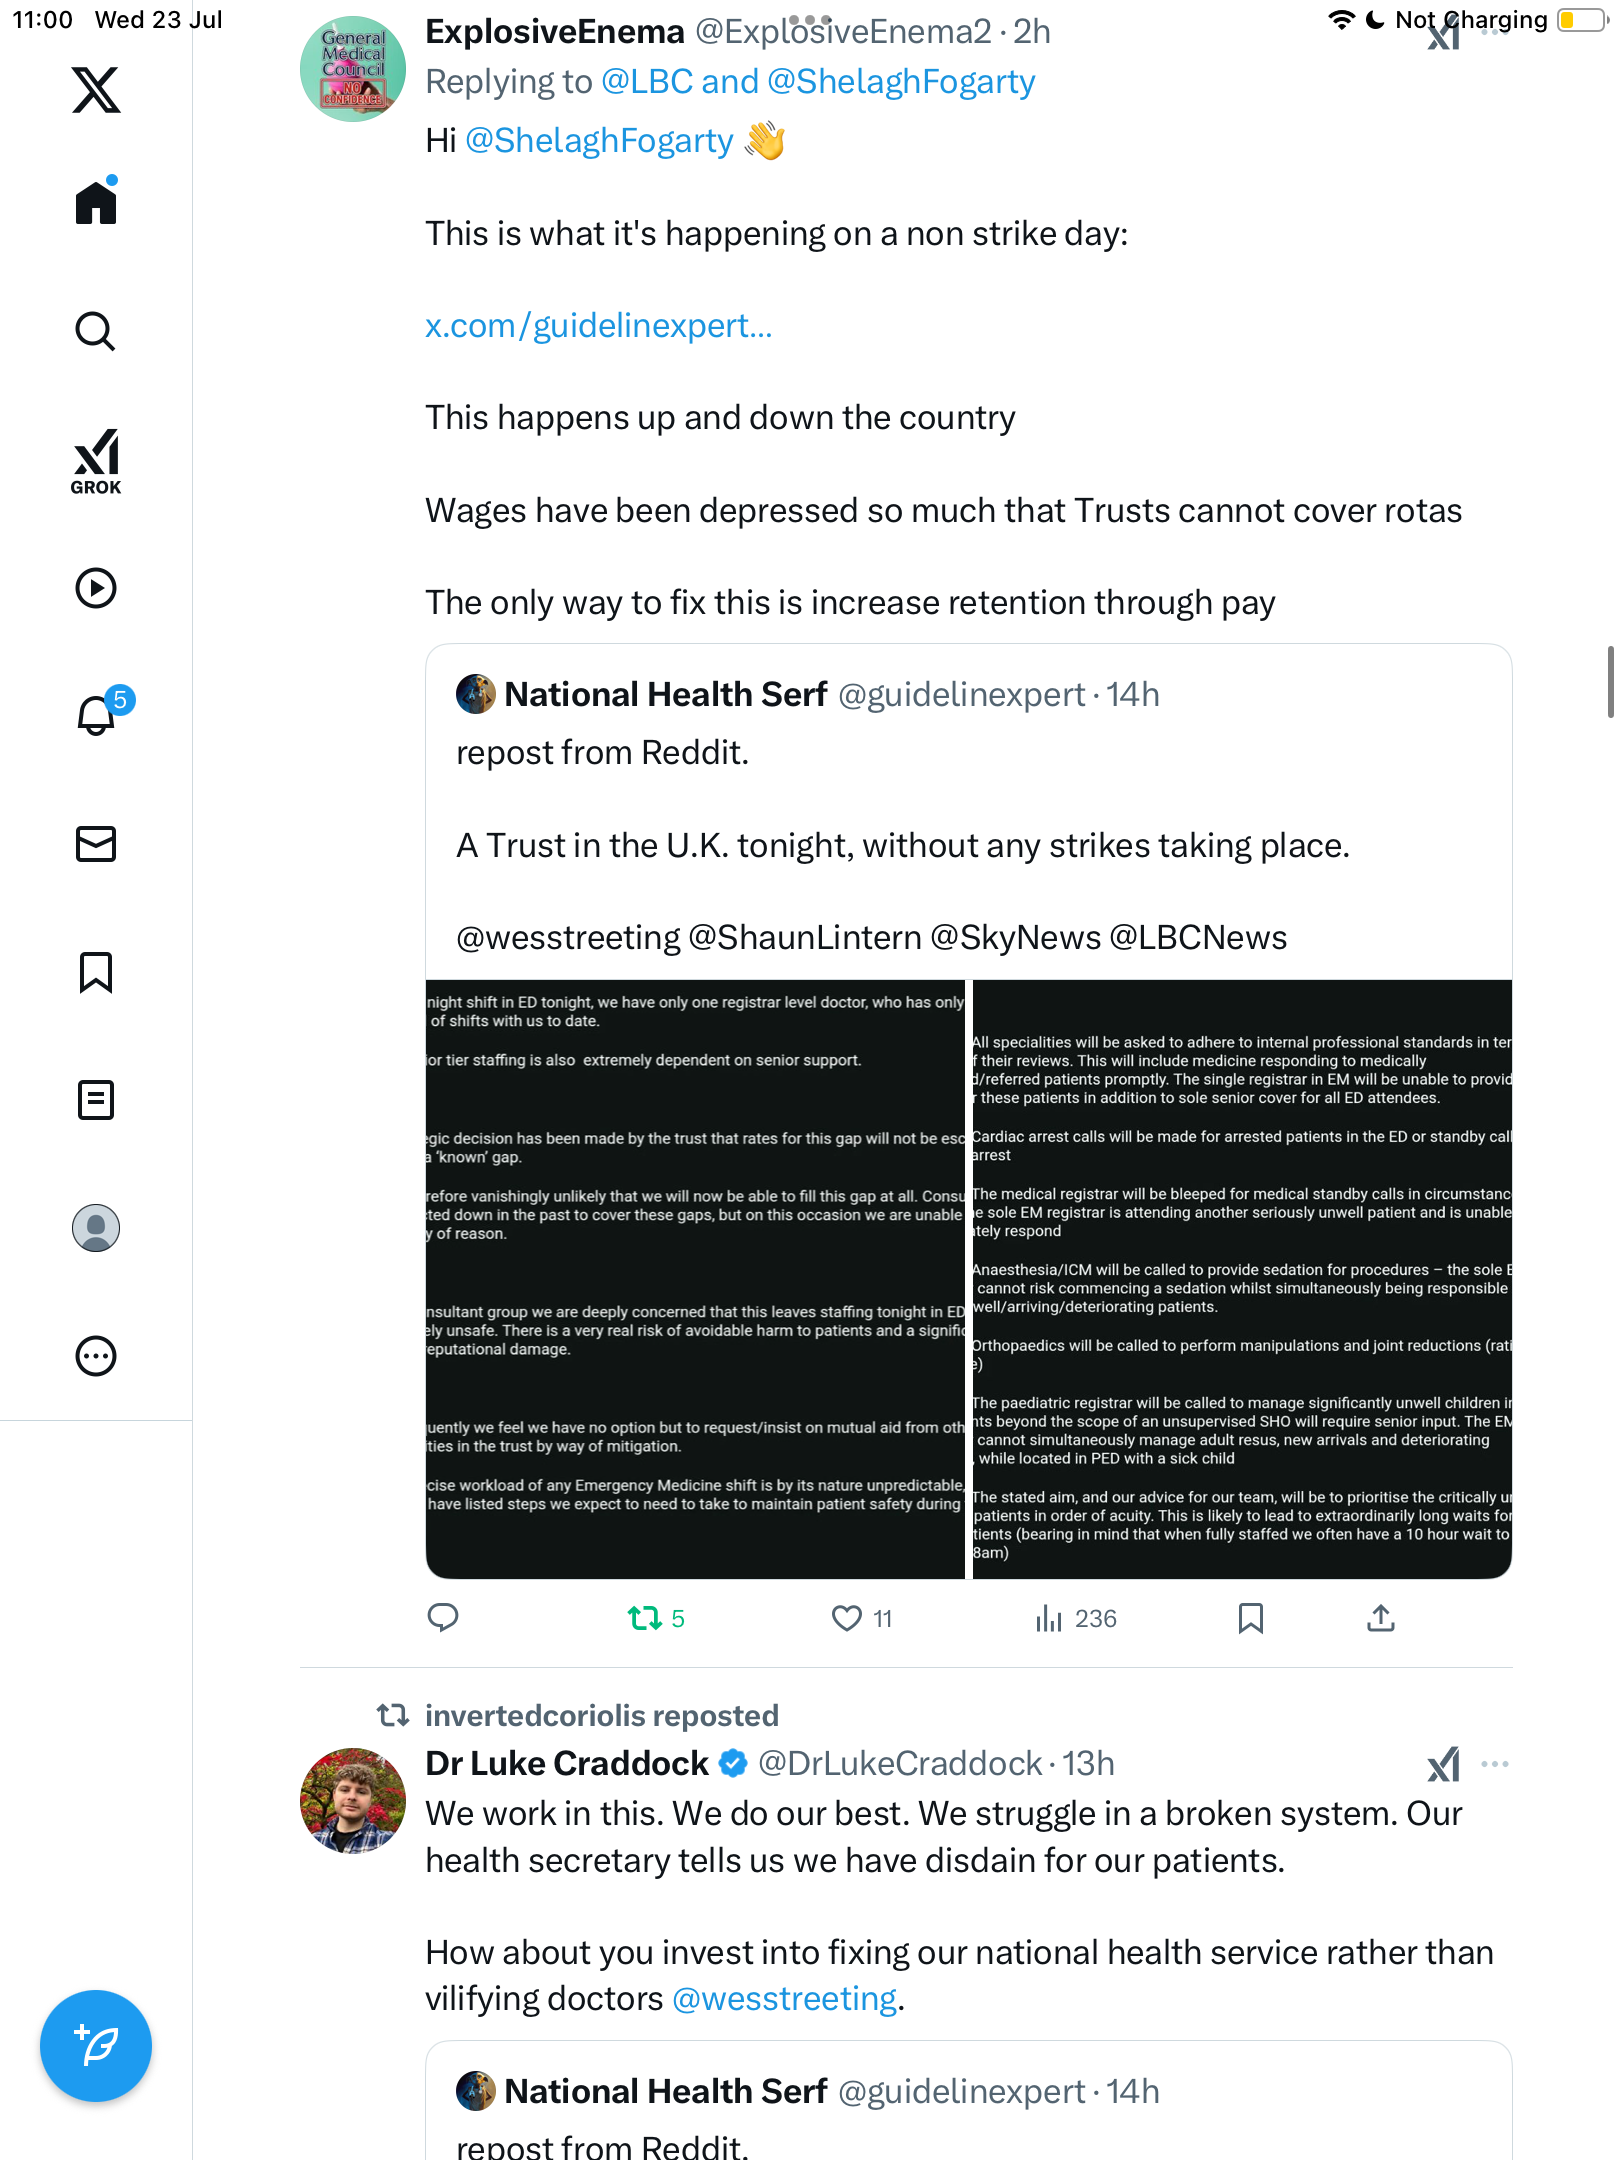Screen dimensions: 1620x2160
Task: Open the Lists icon in sidebar
Action: (x=96, y=1100)
